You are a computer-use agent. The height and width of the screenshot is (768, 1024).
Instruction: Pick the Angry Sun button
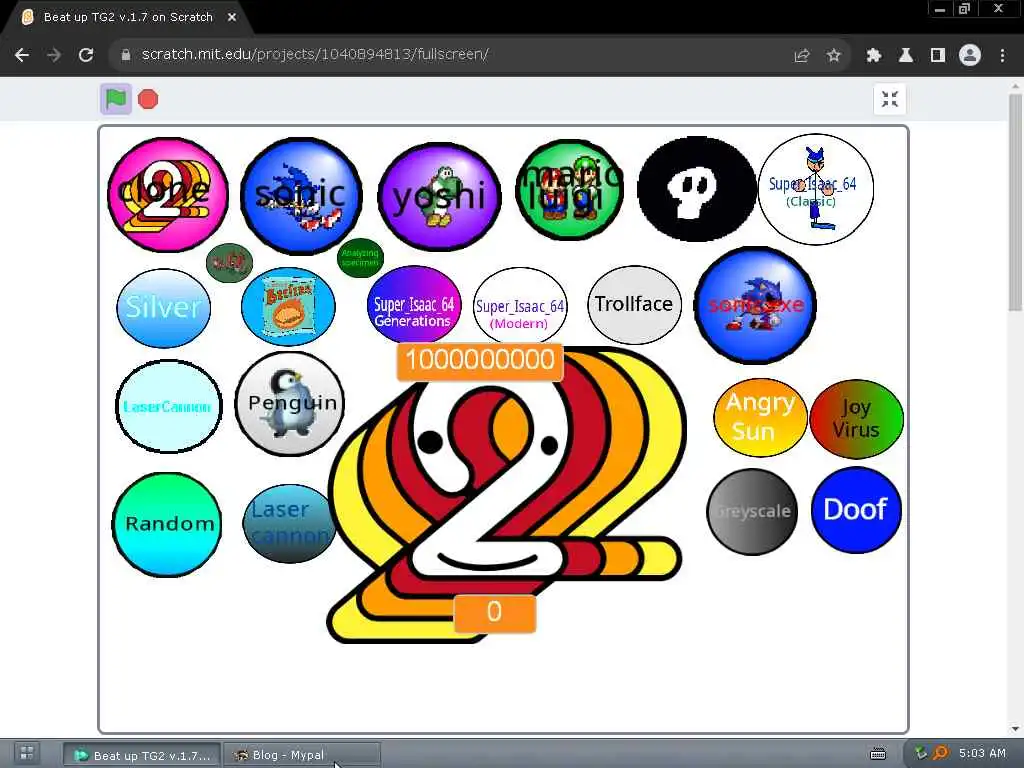760,417
